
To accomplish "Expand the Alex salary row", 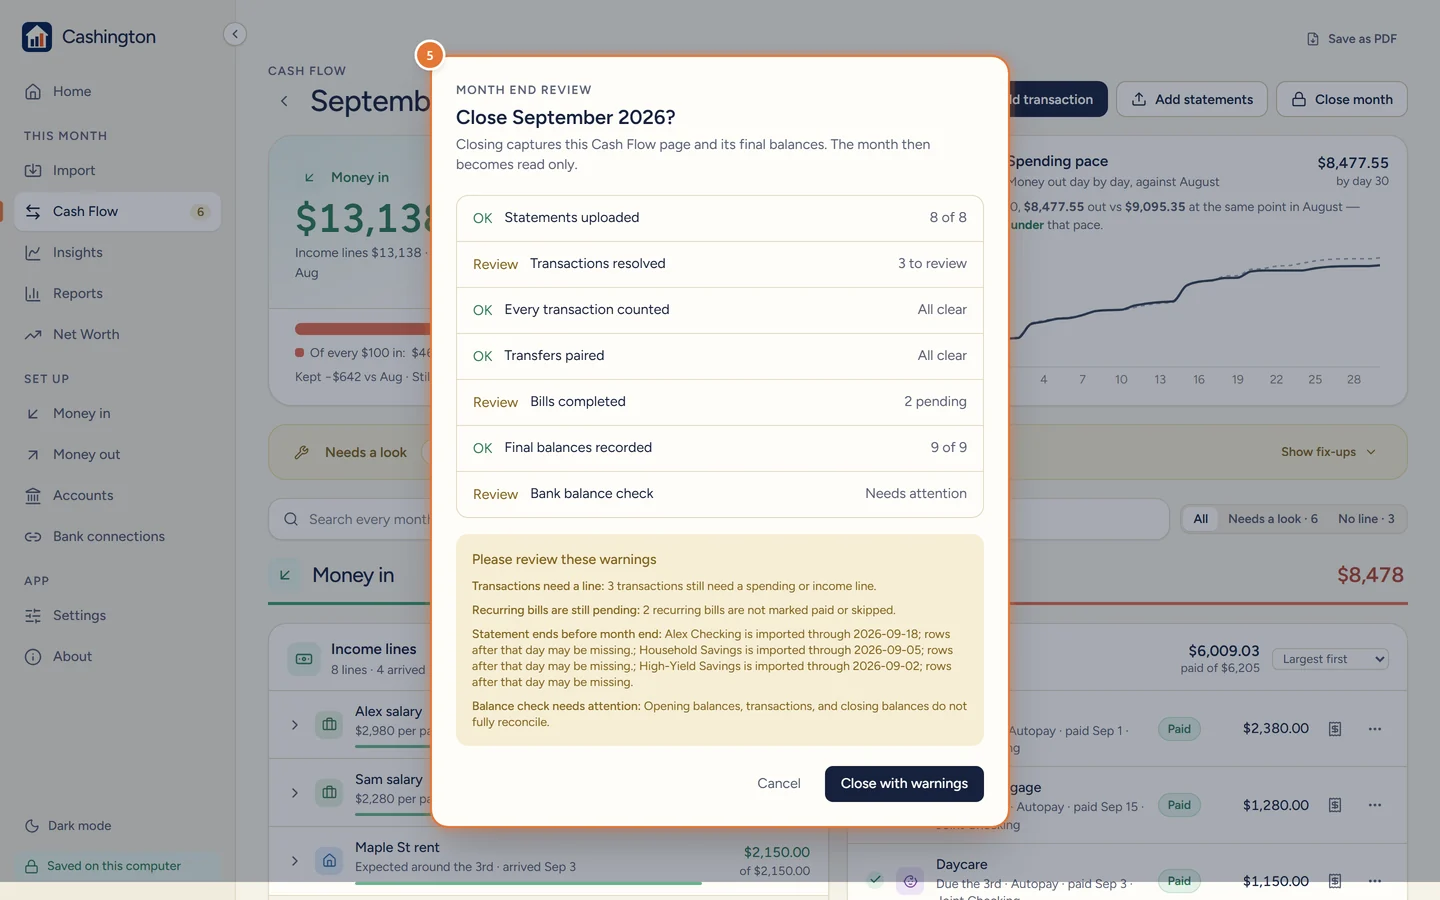I will click(x=294, y=724).
